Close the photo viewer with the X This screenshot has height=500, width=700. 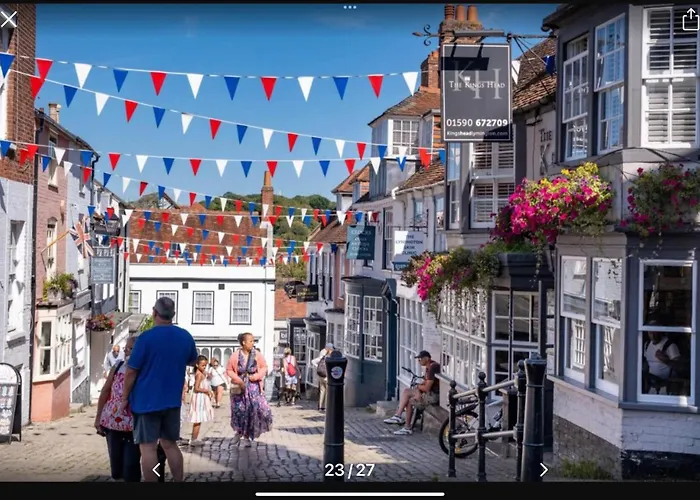(x=8, y=19)
